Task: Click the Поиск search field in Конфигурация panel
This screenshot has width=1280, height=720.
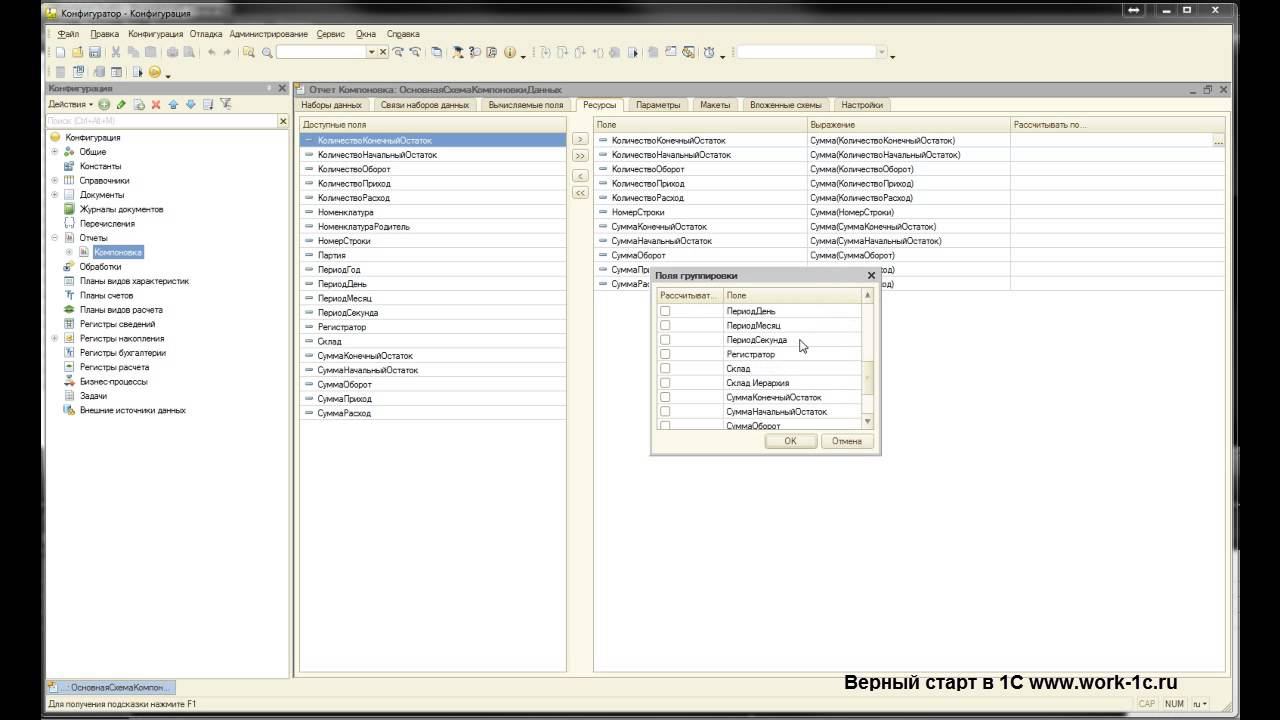Action: point(160,121)
